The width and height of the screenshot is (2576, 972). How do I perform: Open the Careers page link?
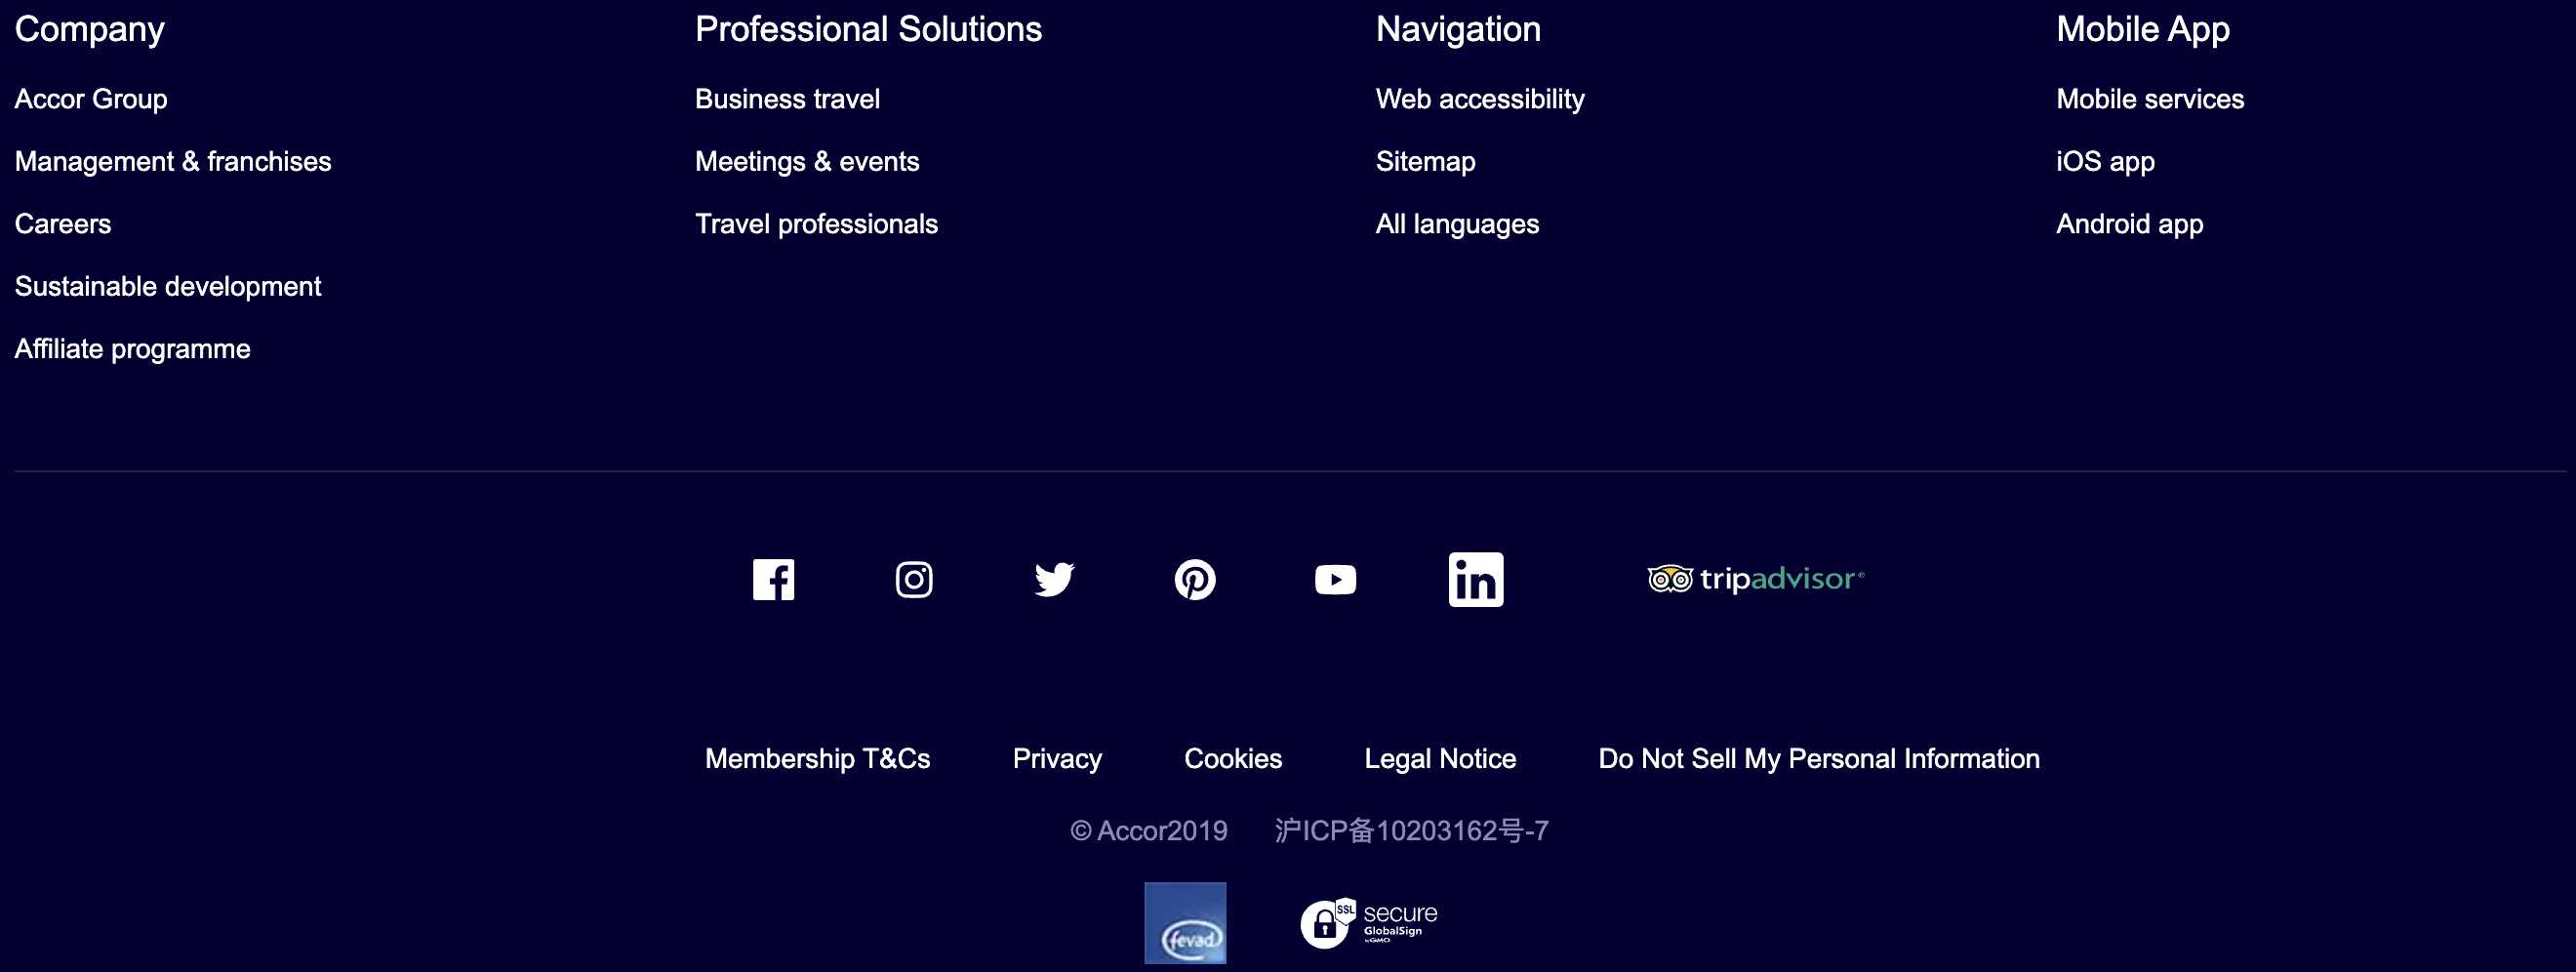point(63,224)
